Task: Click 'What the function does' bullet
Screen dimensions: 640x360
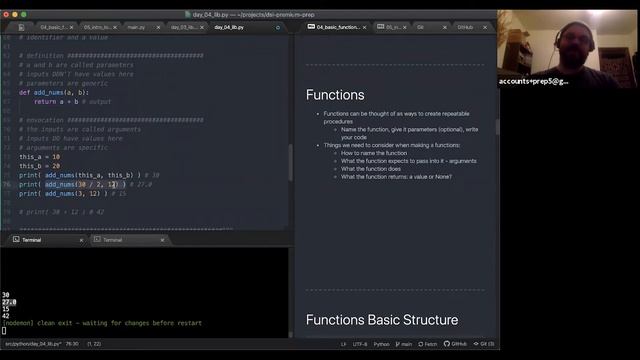Action: coord(371,169)
